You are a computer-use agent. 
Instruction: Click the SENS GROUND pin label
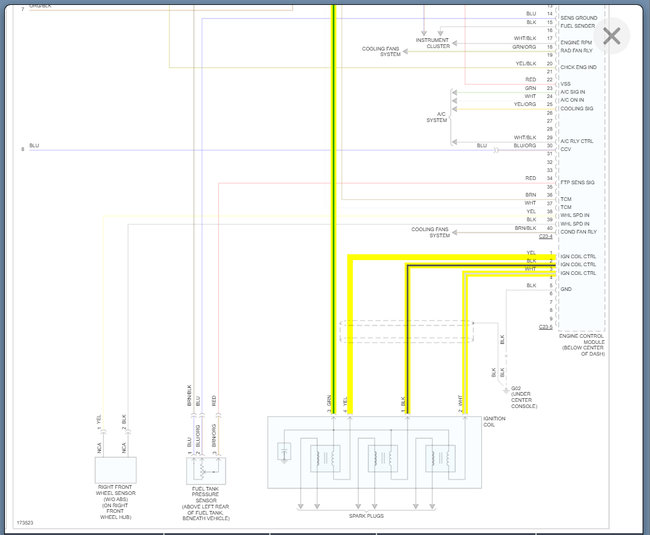[x=579, y=18]
